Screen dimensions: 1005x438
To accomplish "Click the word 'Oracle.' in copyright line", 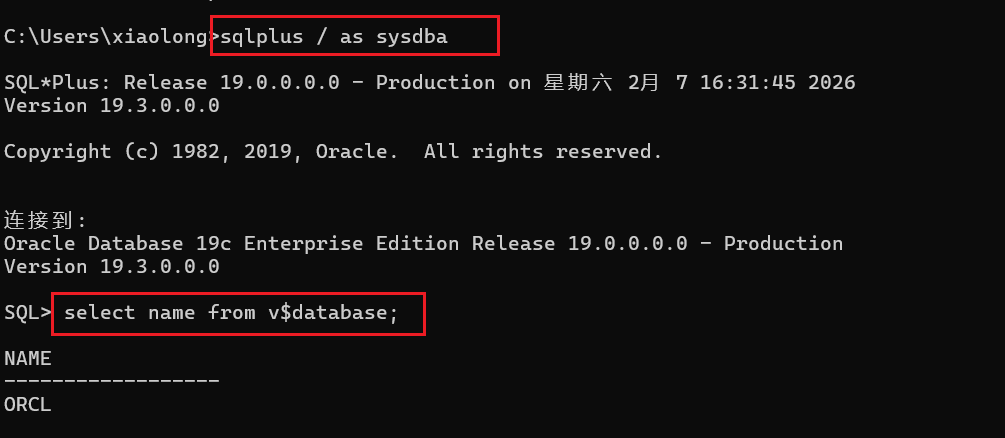I will coord(352,151).
